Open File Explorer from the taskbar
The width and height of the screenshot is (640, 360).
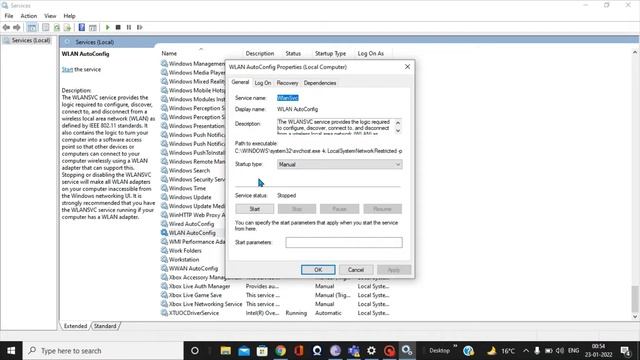[225, 351]
